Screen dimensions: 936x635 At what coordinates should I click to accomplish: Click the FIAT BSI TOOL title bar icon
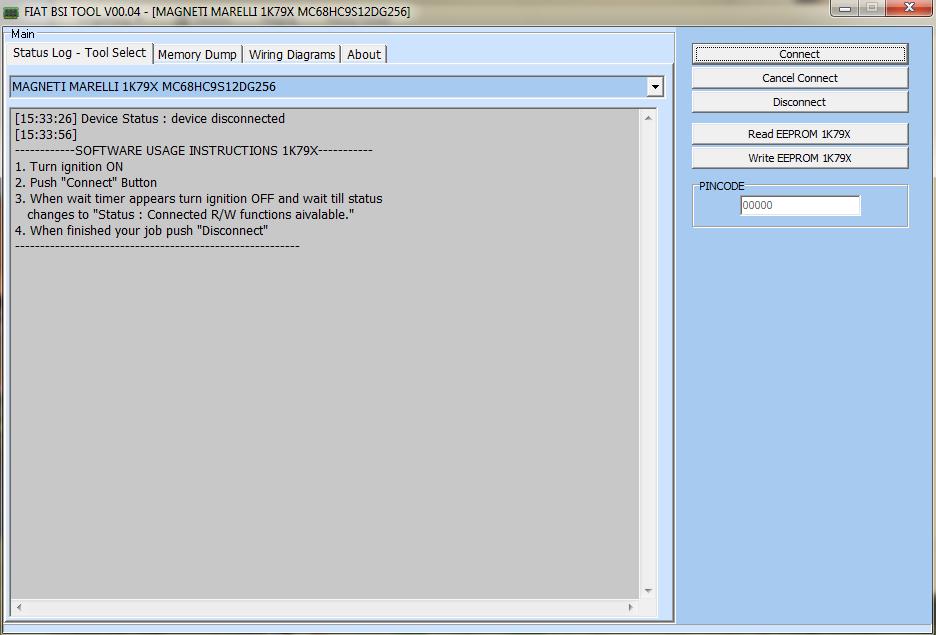11,12
